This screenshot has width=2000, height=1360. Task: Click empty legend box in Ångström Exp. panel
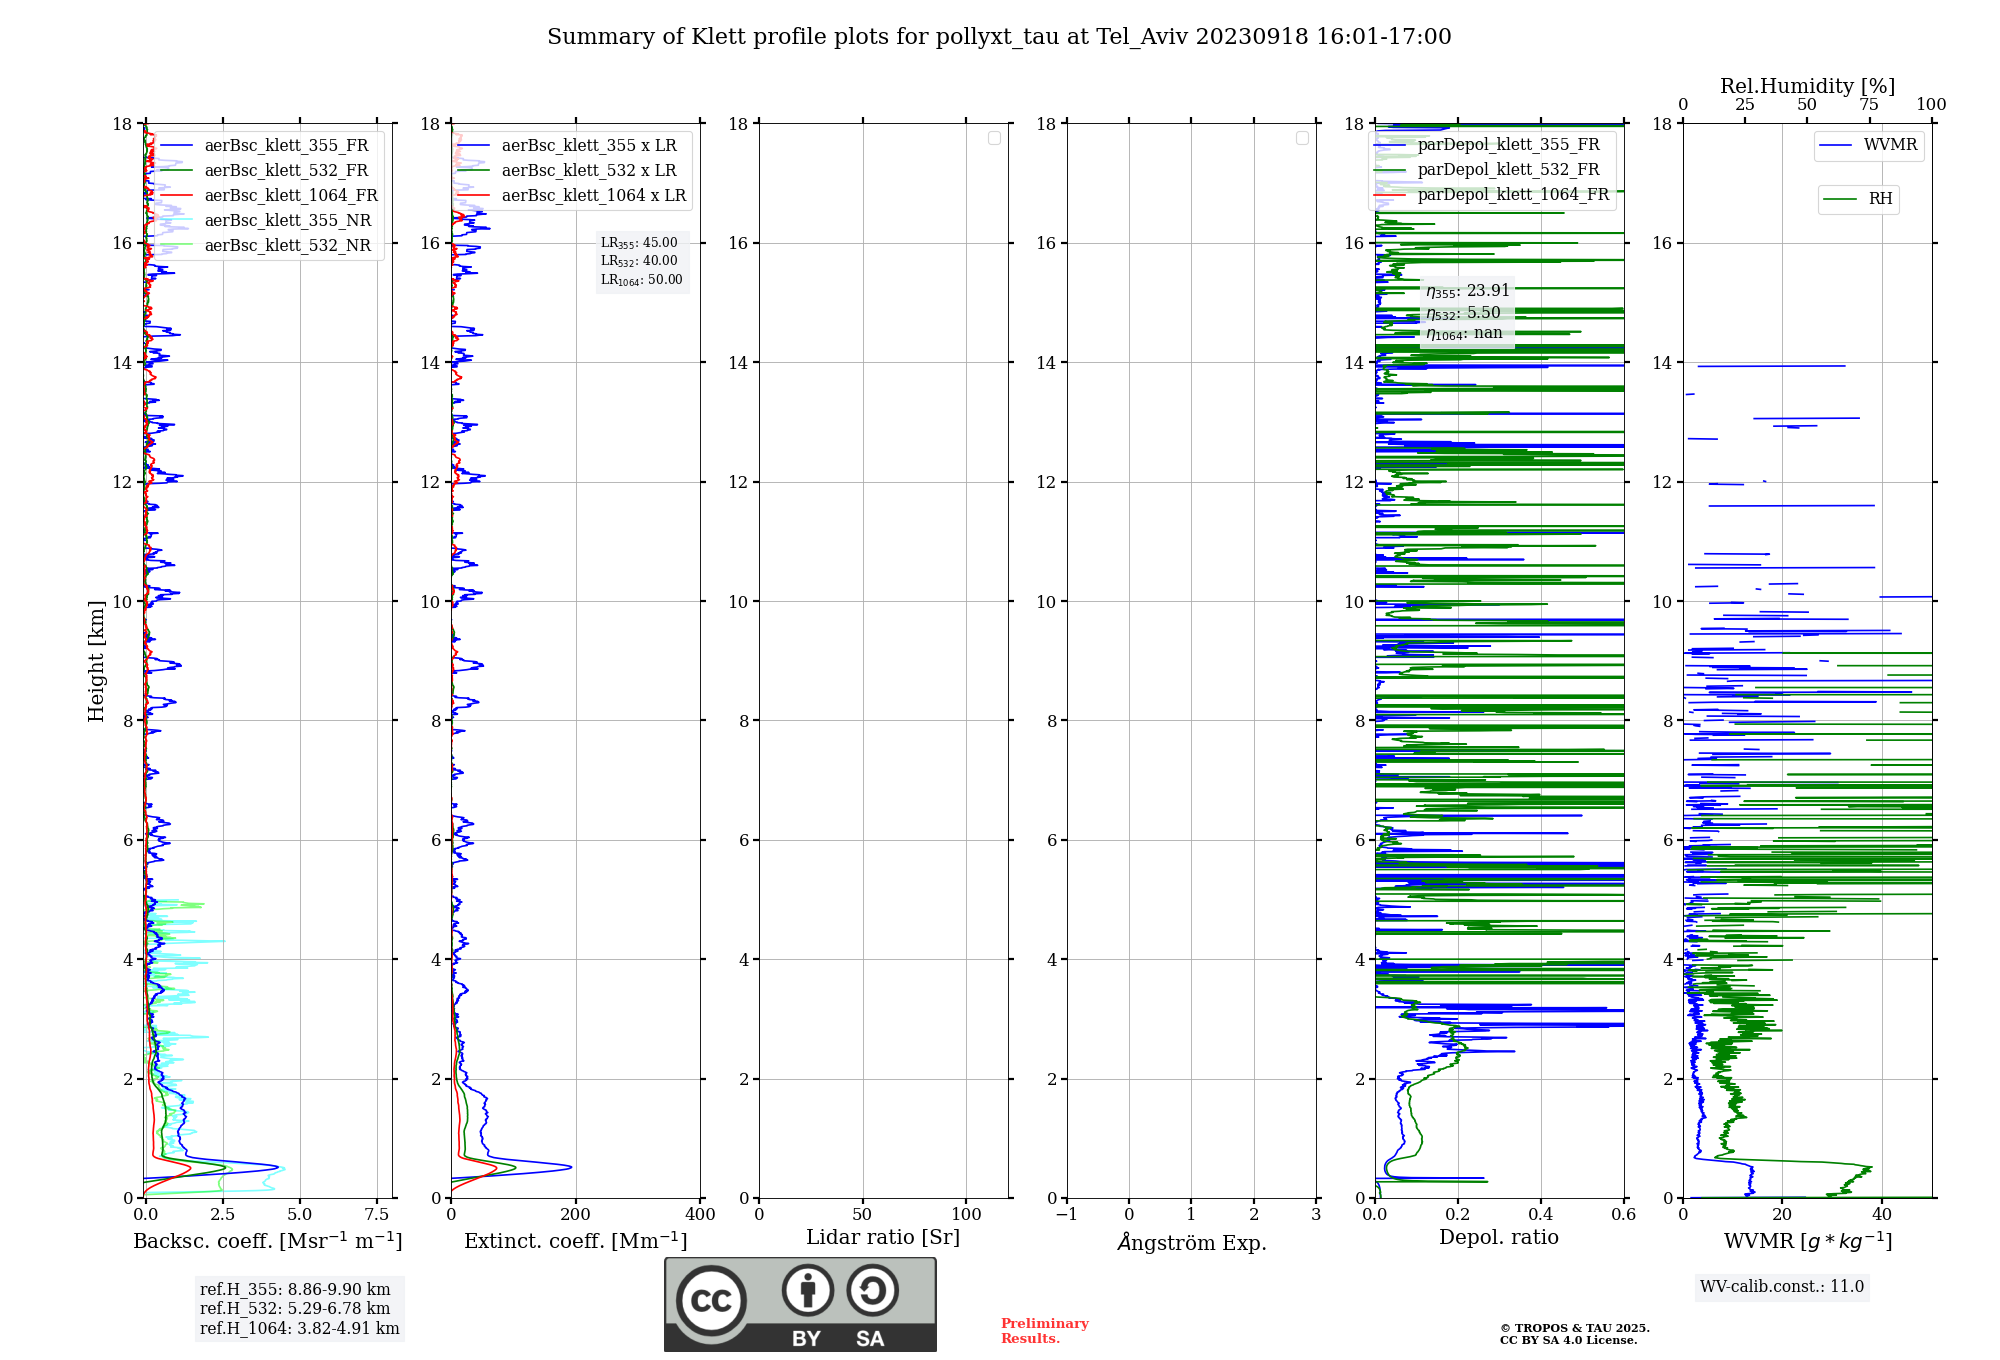tap(1302, 138)
